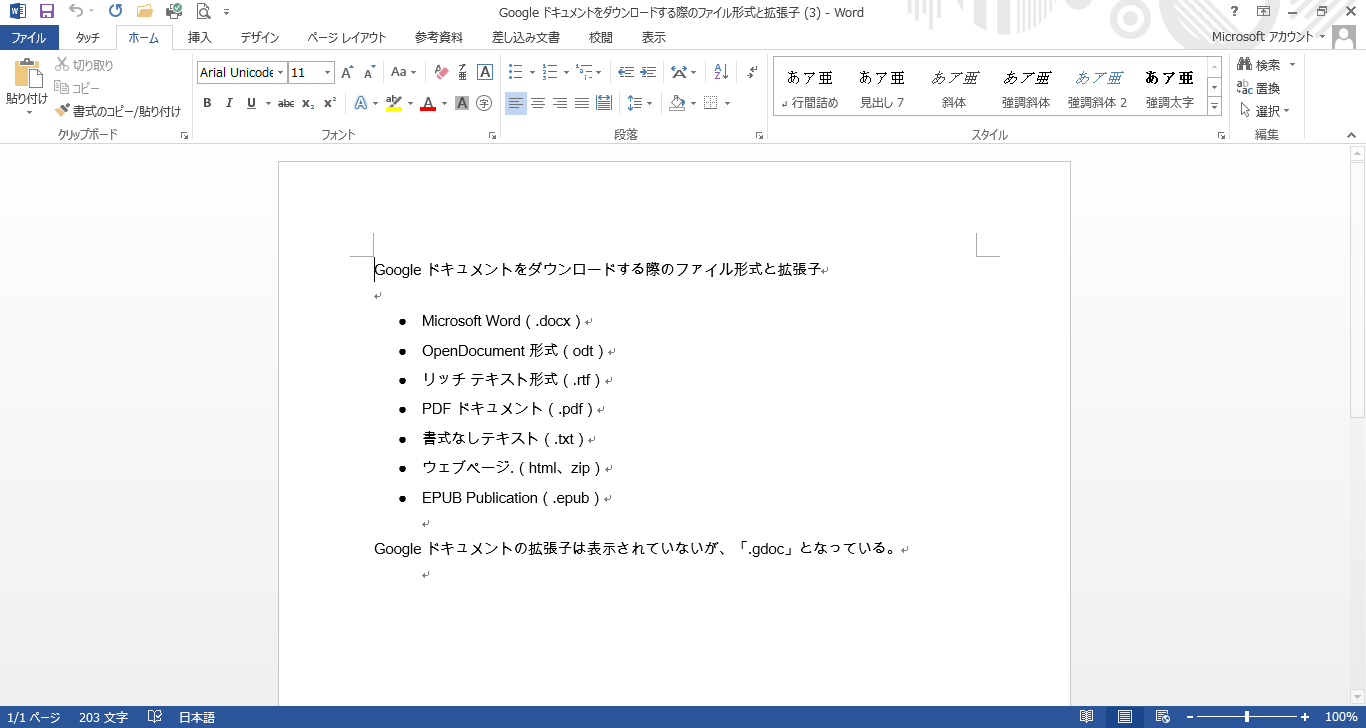The image size is (1366, 728).
Task: Switch to the 挿入 tab
Action: pyautogui.click(x=200, y=38)
